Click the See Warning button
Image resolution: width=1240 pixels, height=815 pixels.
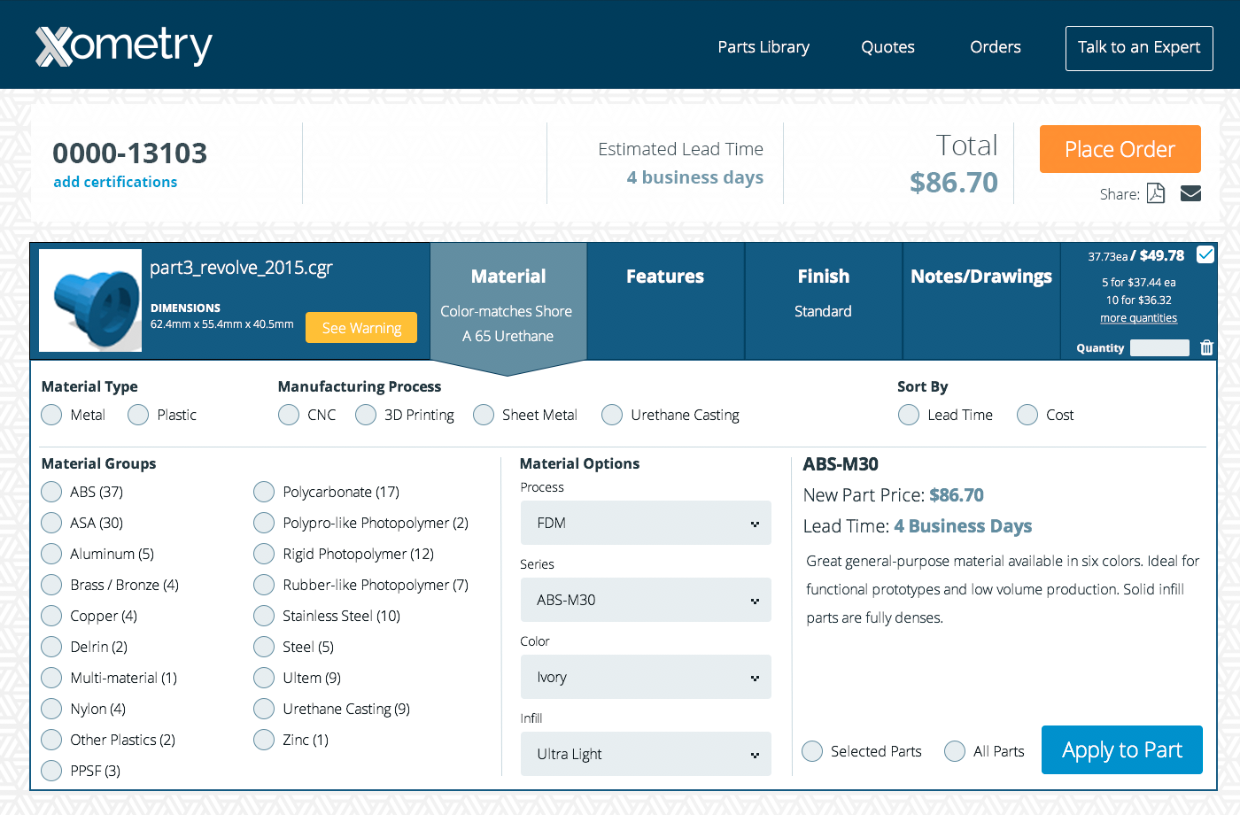(361, 328)
